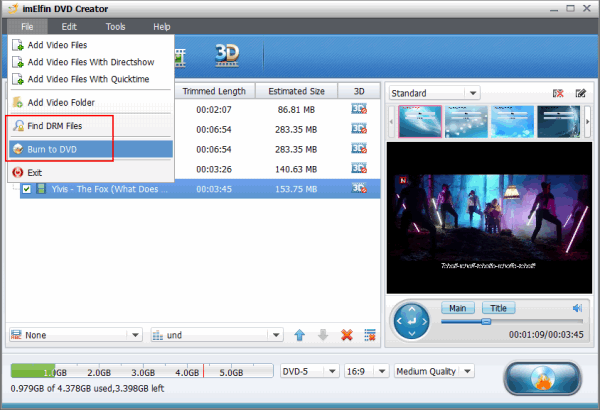Select the third menu template thumbnail
Viewport: 600px width, 410px height.
pyautogui.click(x=512, y=122)
